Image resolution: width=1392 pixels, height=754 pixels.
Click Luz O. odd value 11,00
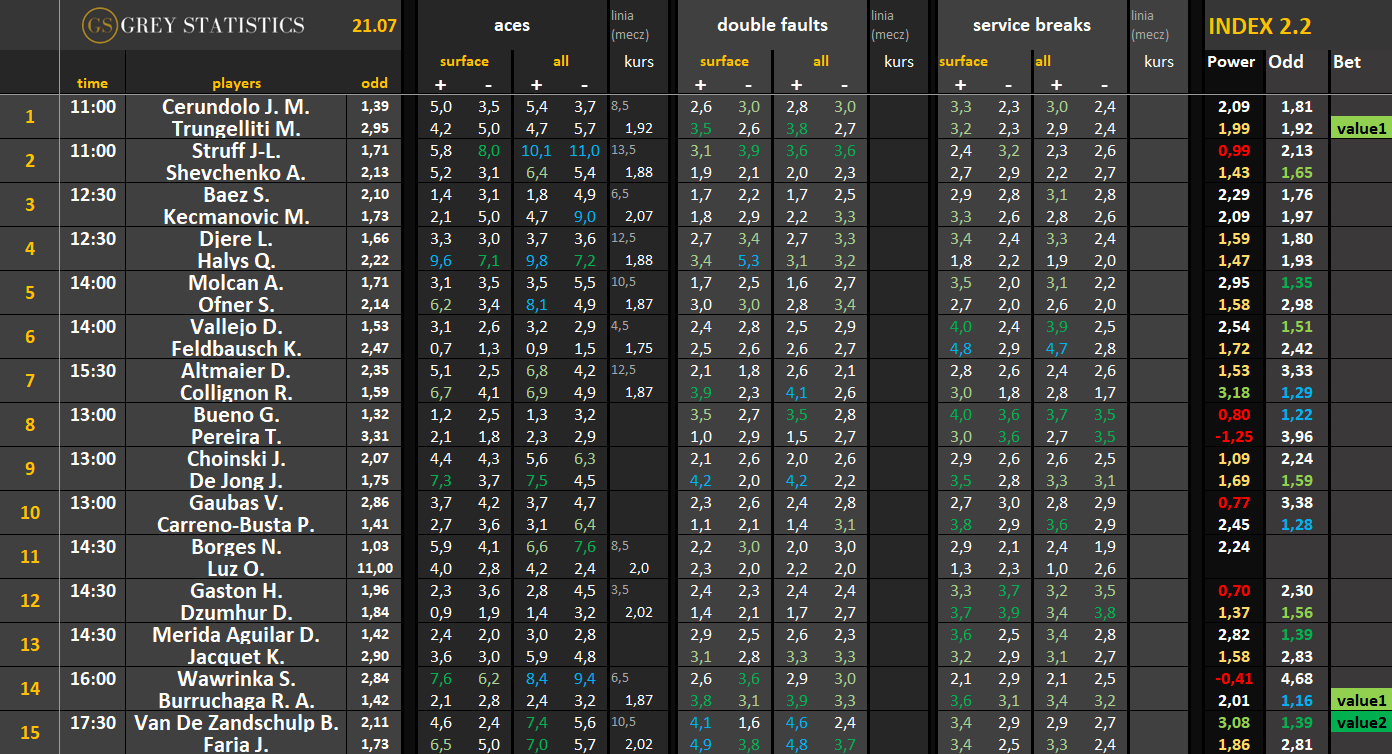pos(375,568)
